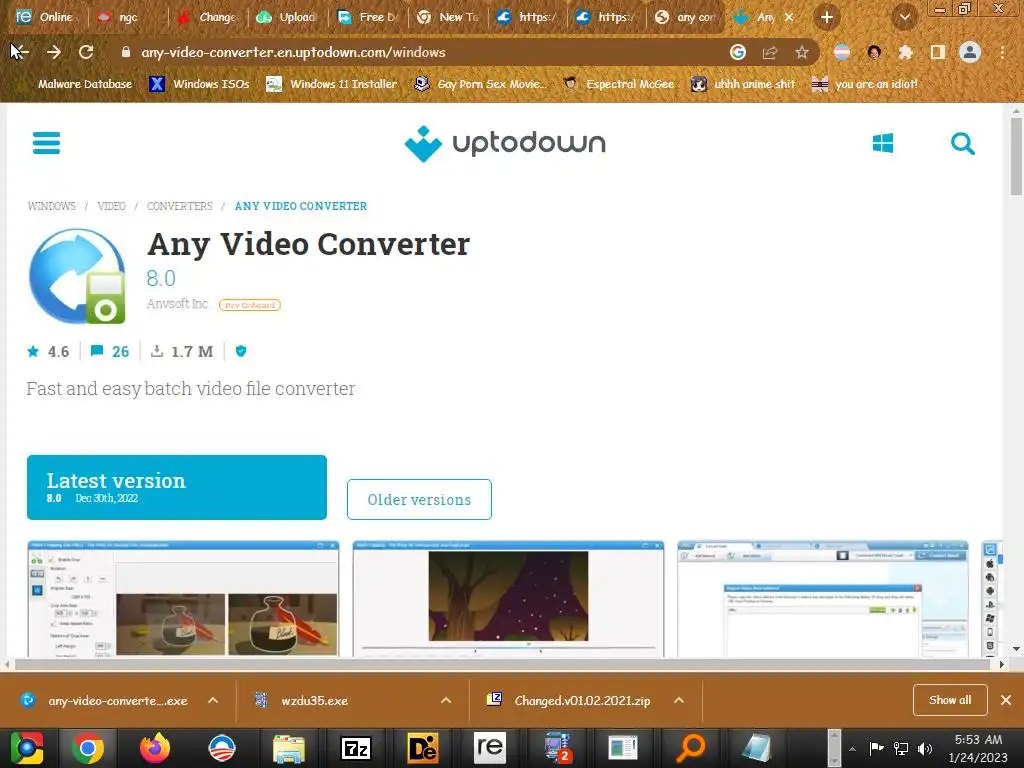1024x768 pixels.
Task: Open the Chrome profile avatar
Action: 970,52
